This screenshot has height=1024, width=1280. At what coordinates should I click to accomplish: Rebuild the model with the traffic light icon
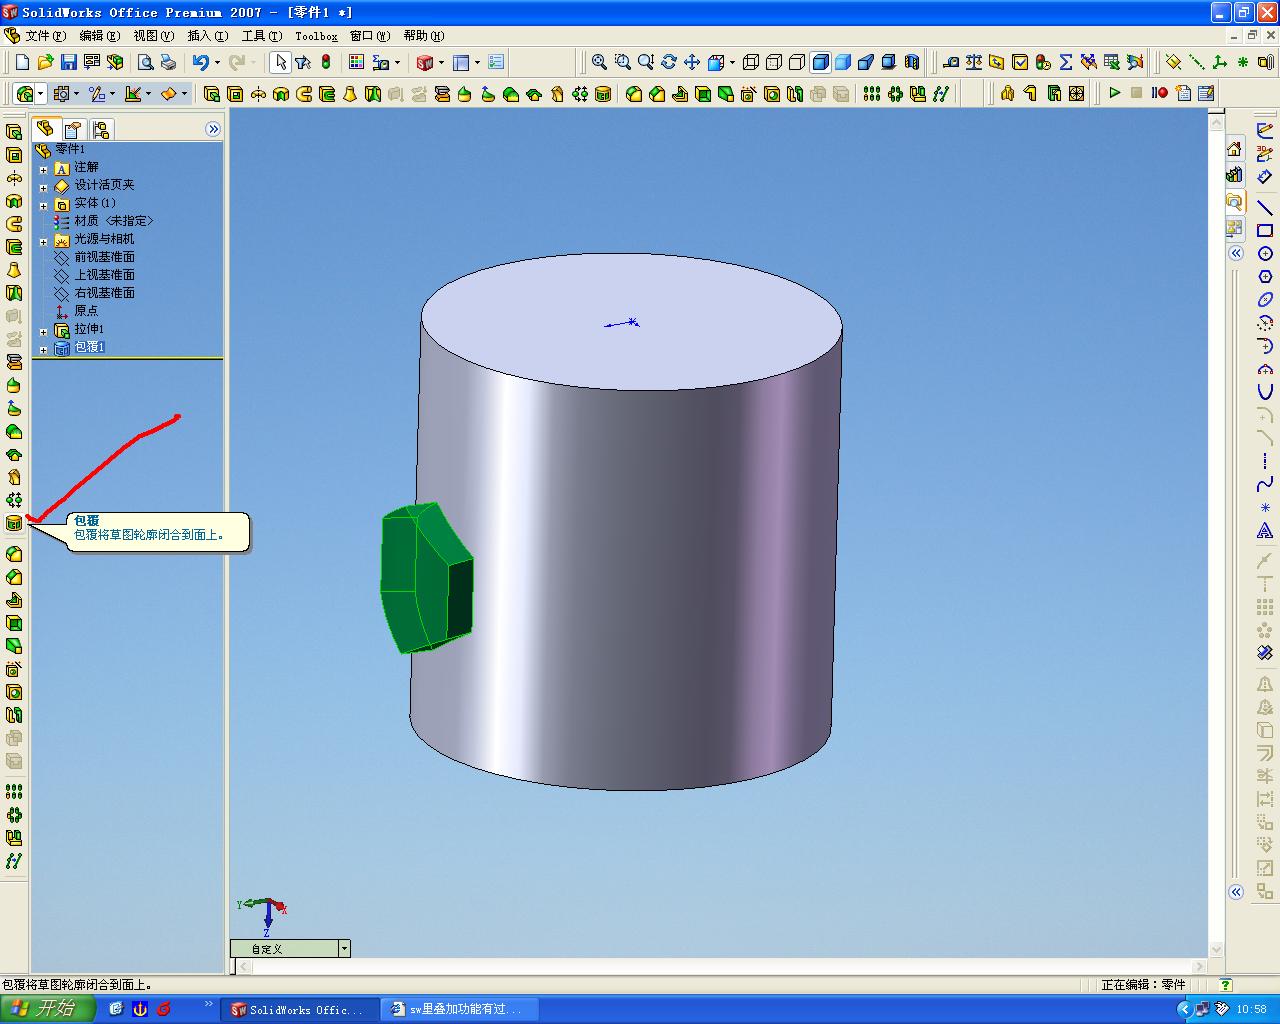[326, 62]
